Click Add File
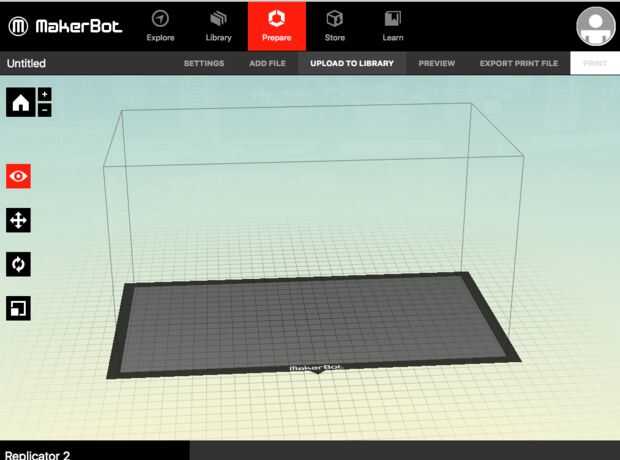The image size is (620, 460). tap(267, 63)
